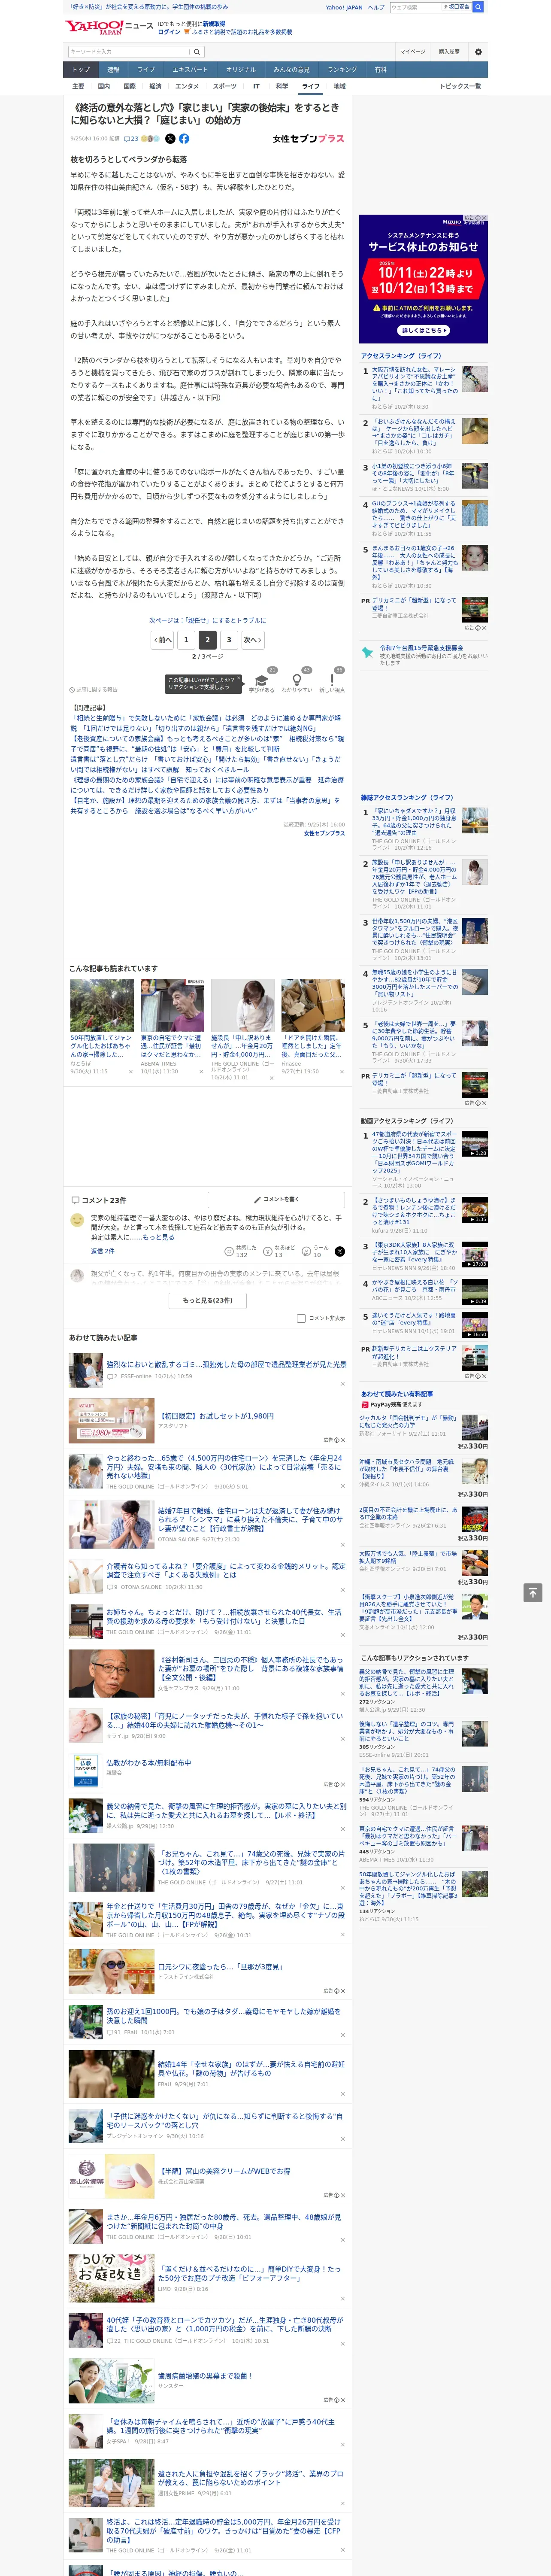Select the トップ navigation tab
Image resolution: width=551 pixels, height=2576 pixels.
tap(81, 70)
